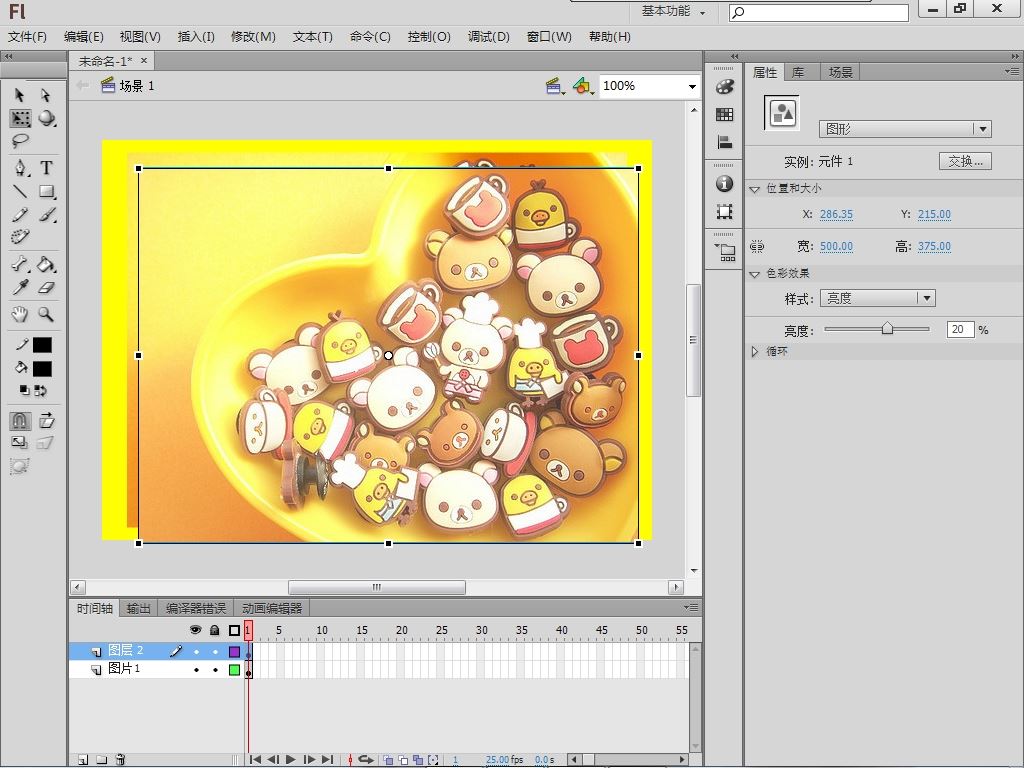Open the Transform panel icon

724,212
